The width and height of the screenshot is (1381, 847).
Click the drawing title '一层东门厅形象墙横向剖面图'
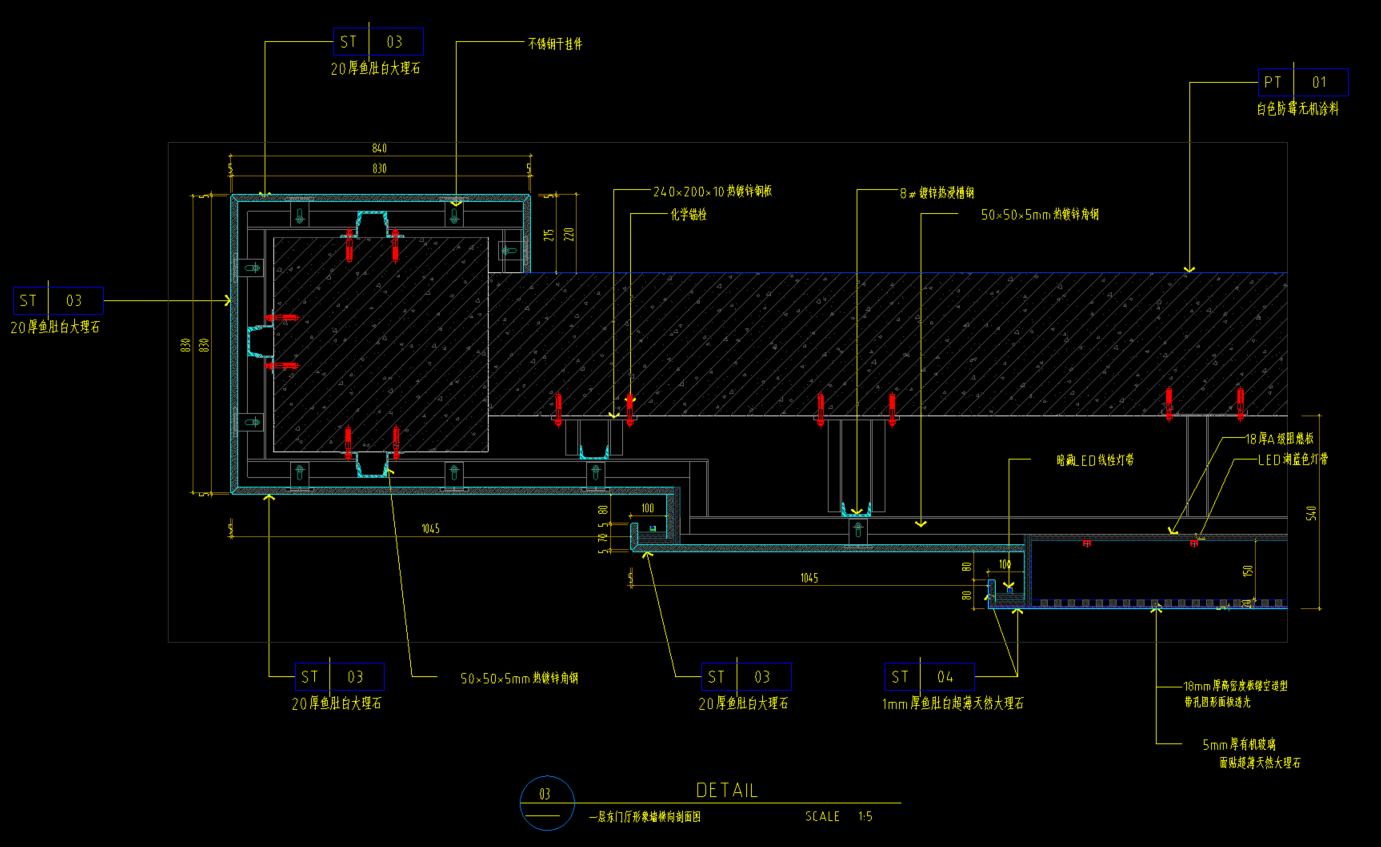pyautogui.click(x=644, y=817)
